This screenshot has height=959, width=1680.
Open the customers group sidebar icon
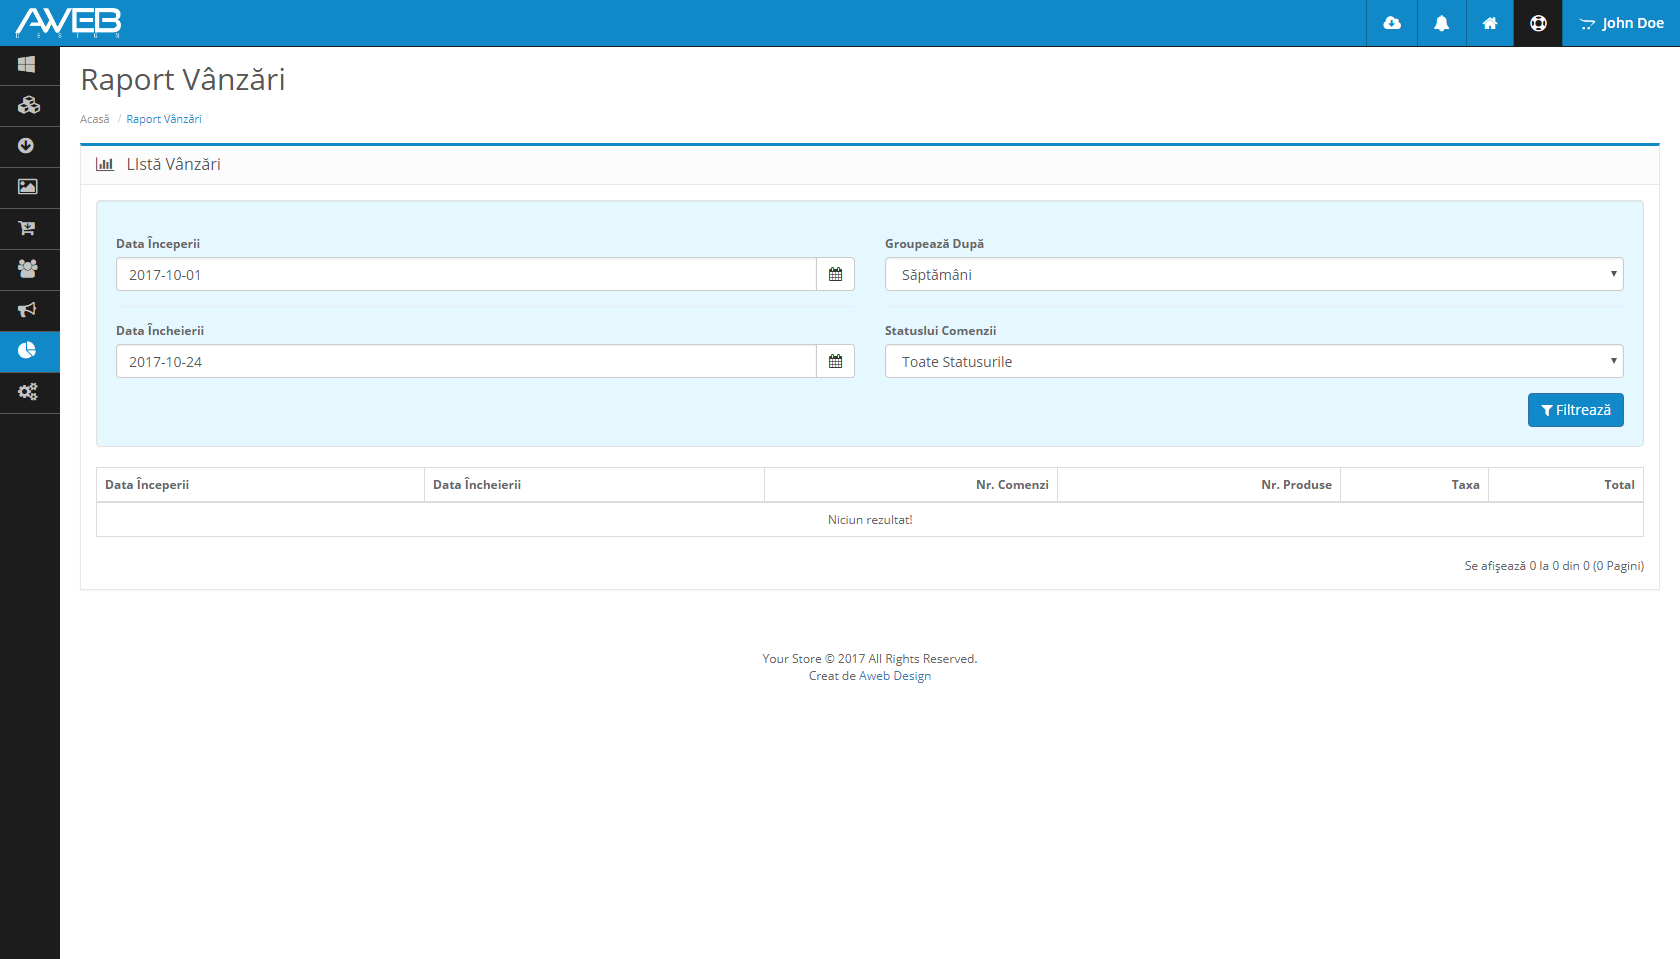[x=28, y=269]
